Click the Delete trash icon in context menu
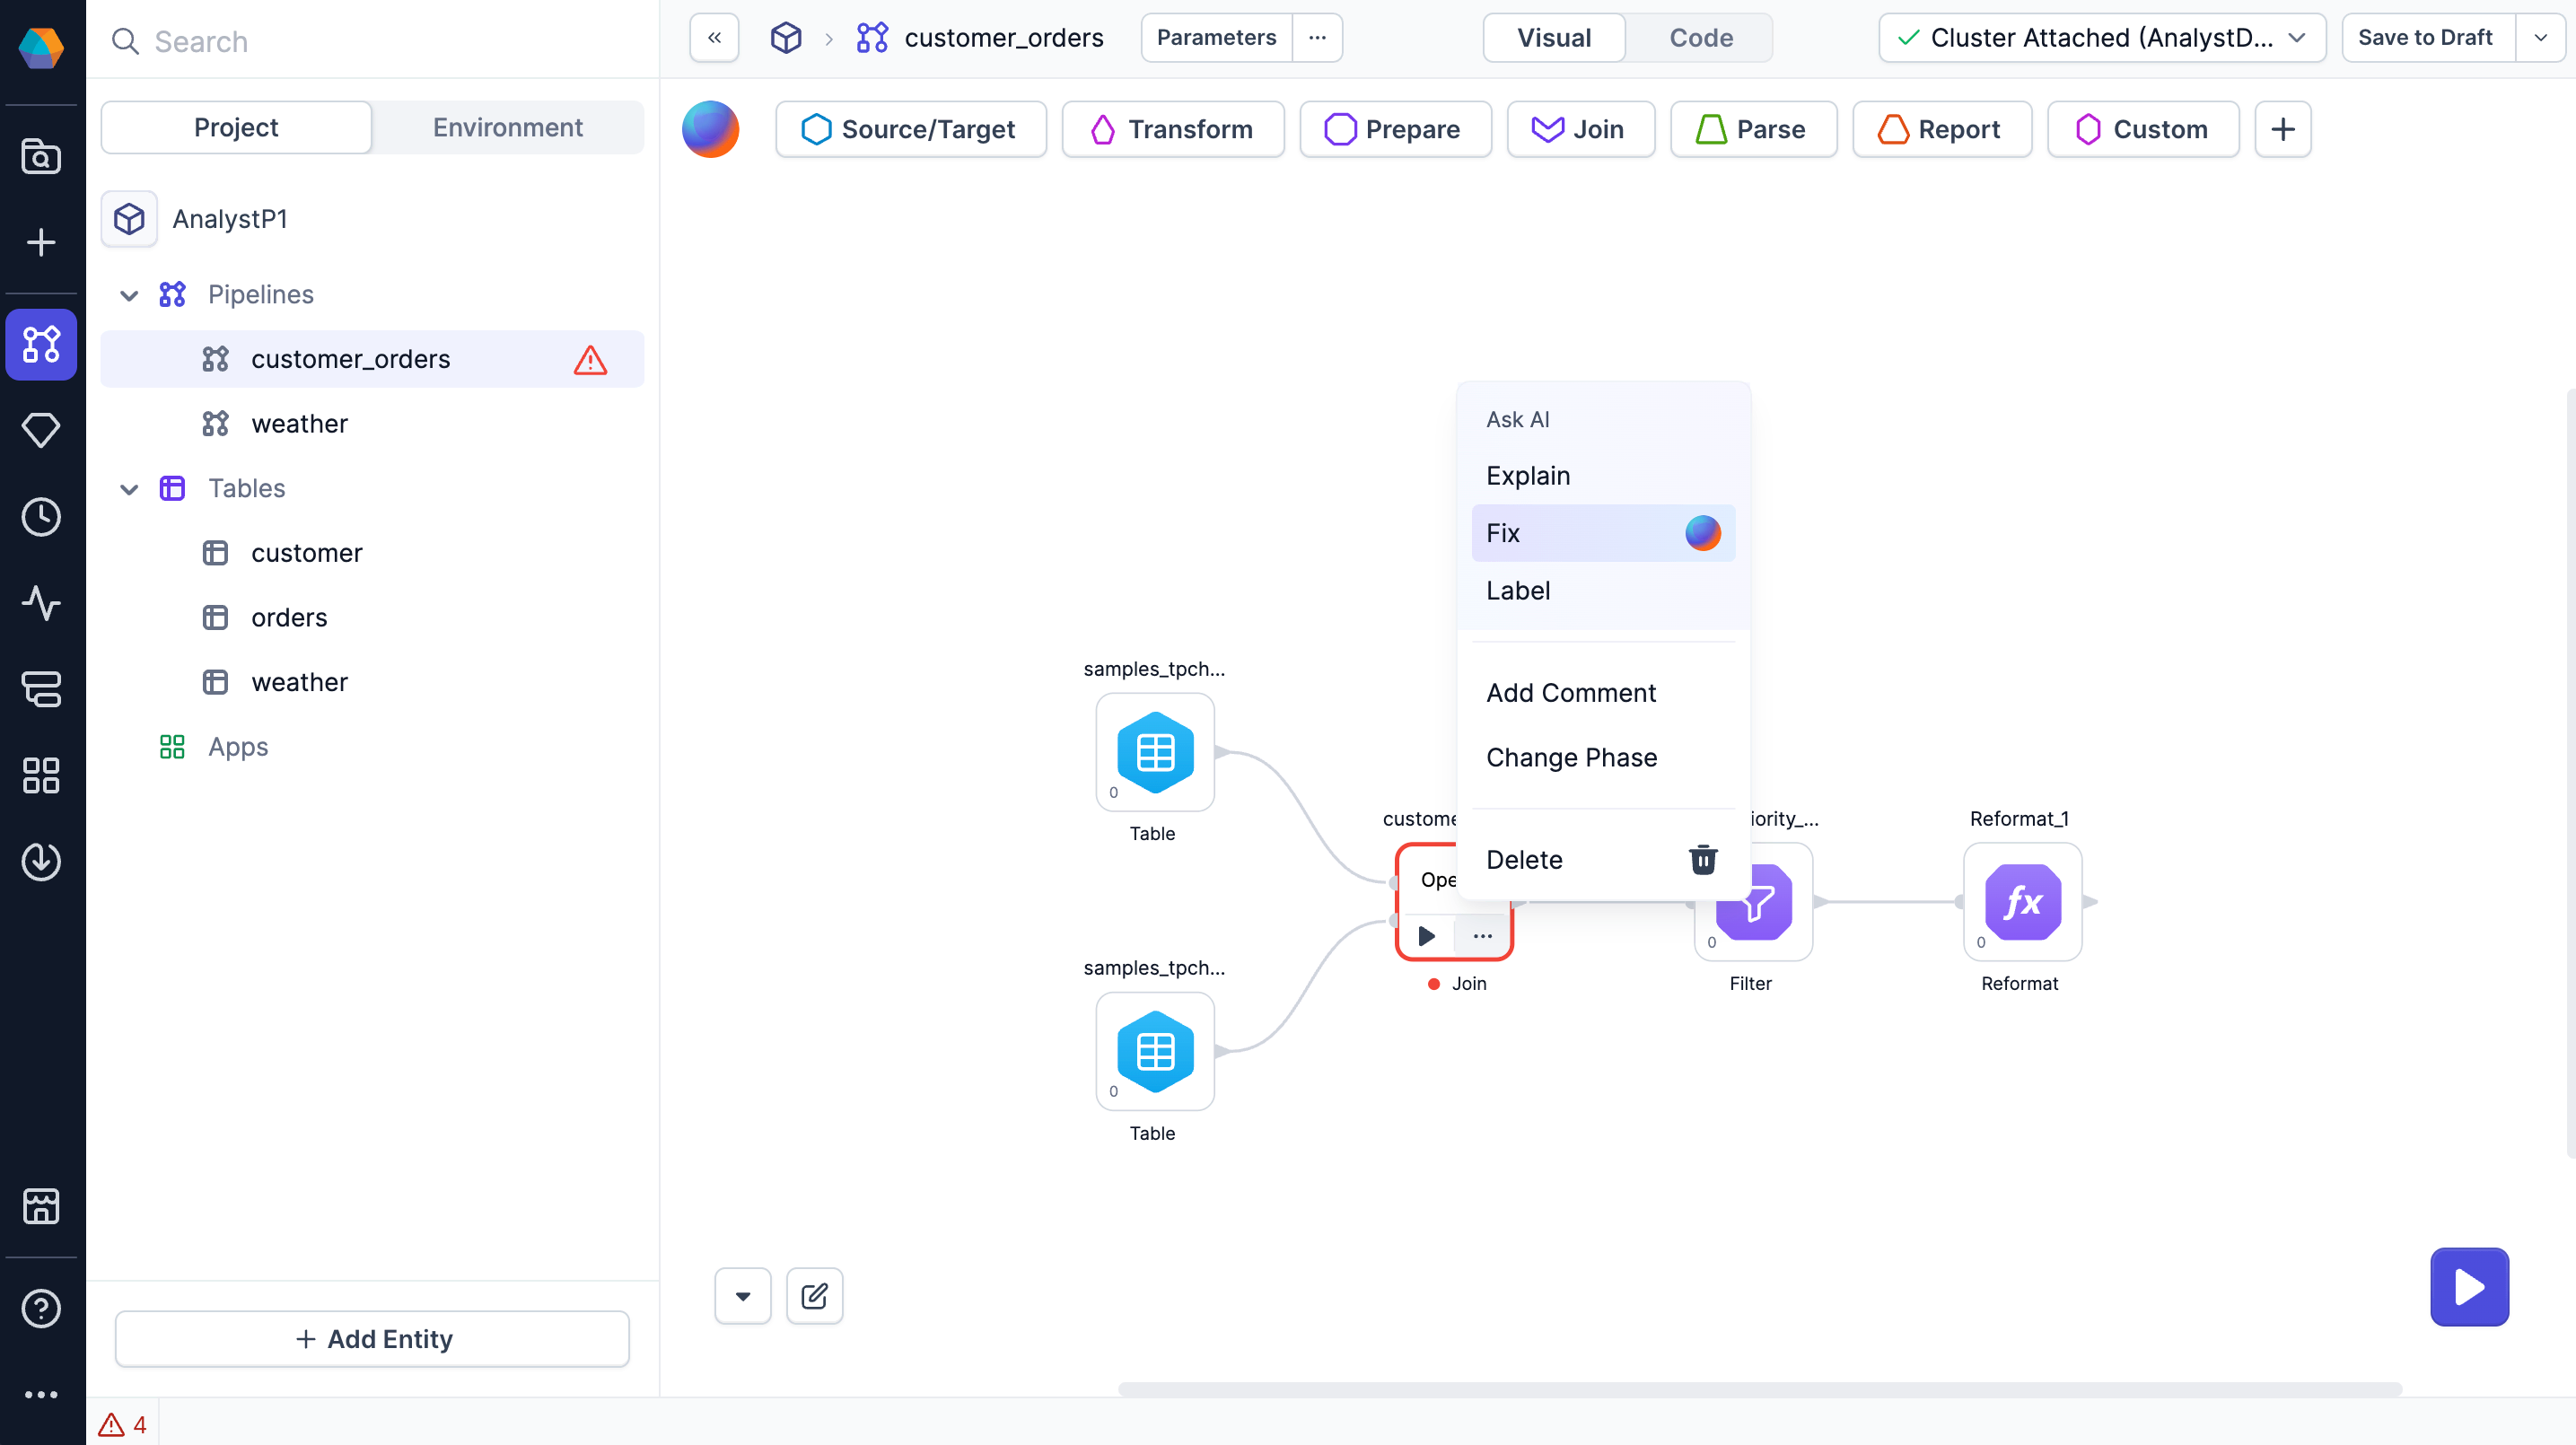 (1702, 859)
